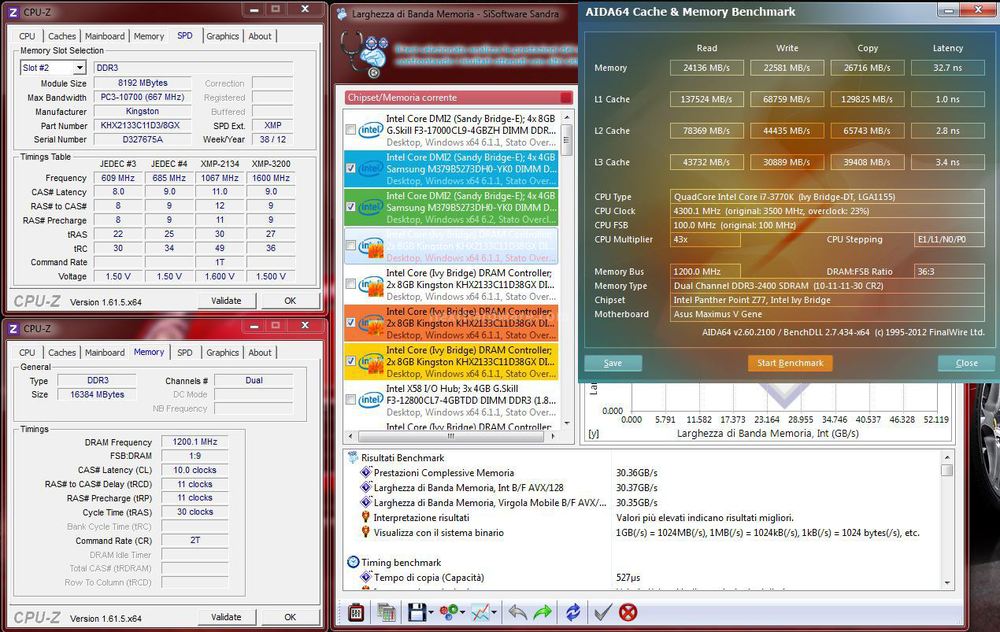Click Validate in the CPU-Z Memory window
1000x632 pixels.
(226, 617)
